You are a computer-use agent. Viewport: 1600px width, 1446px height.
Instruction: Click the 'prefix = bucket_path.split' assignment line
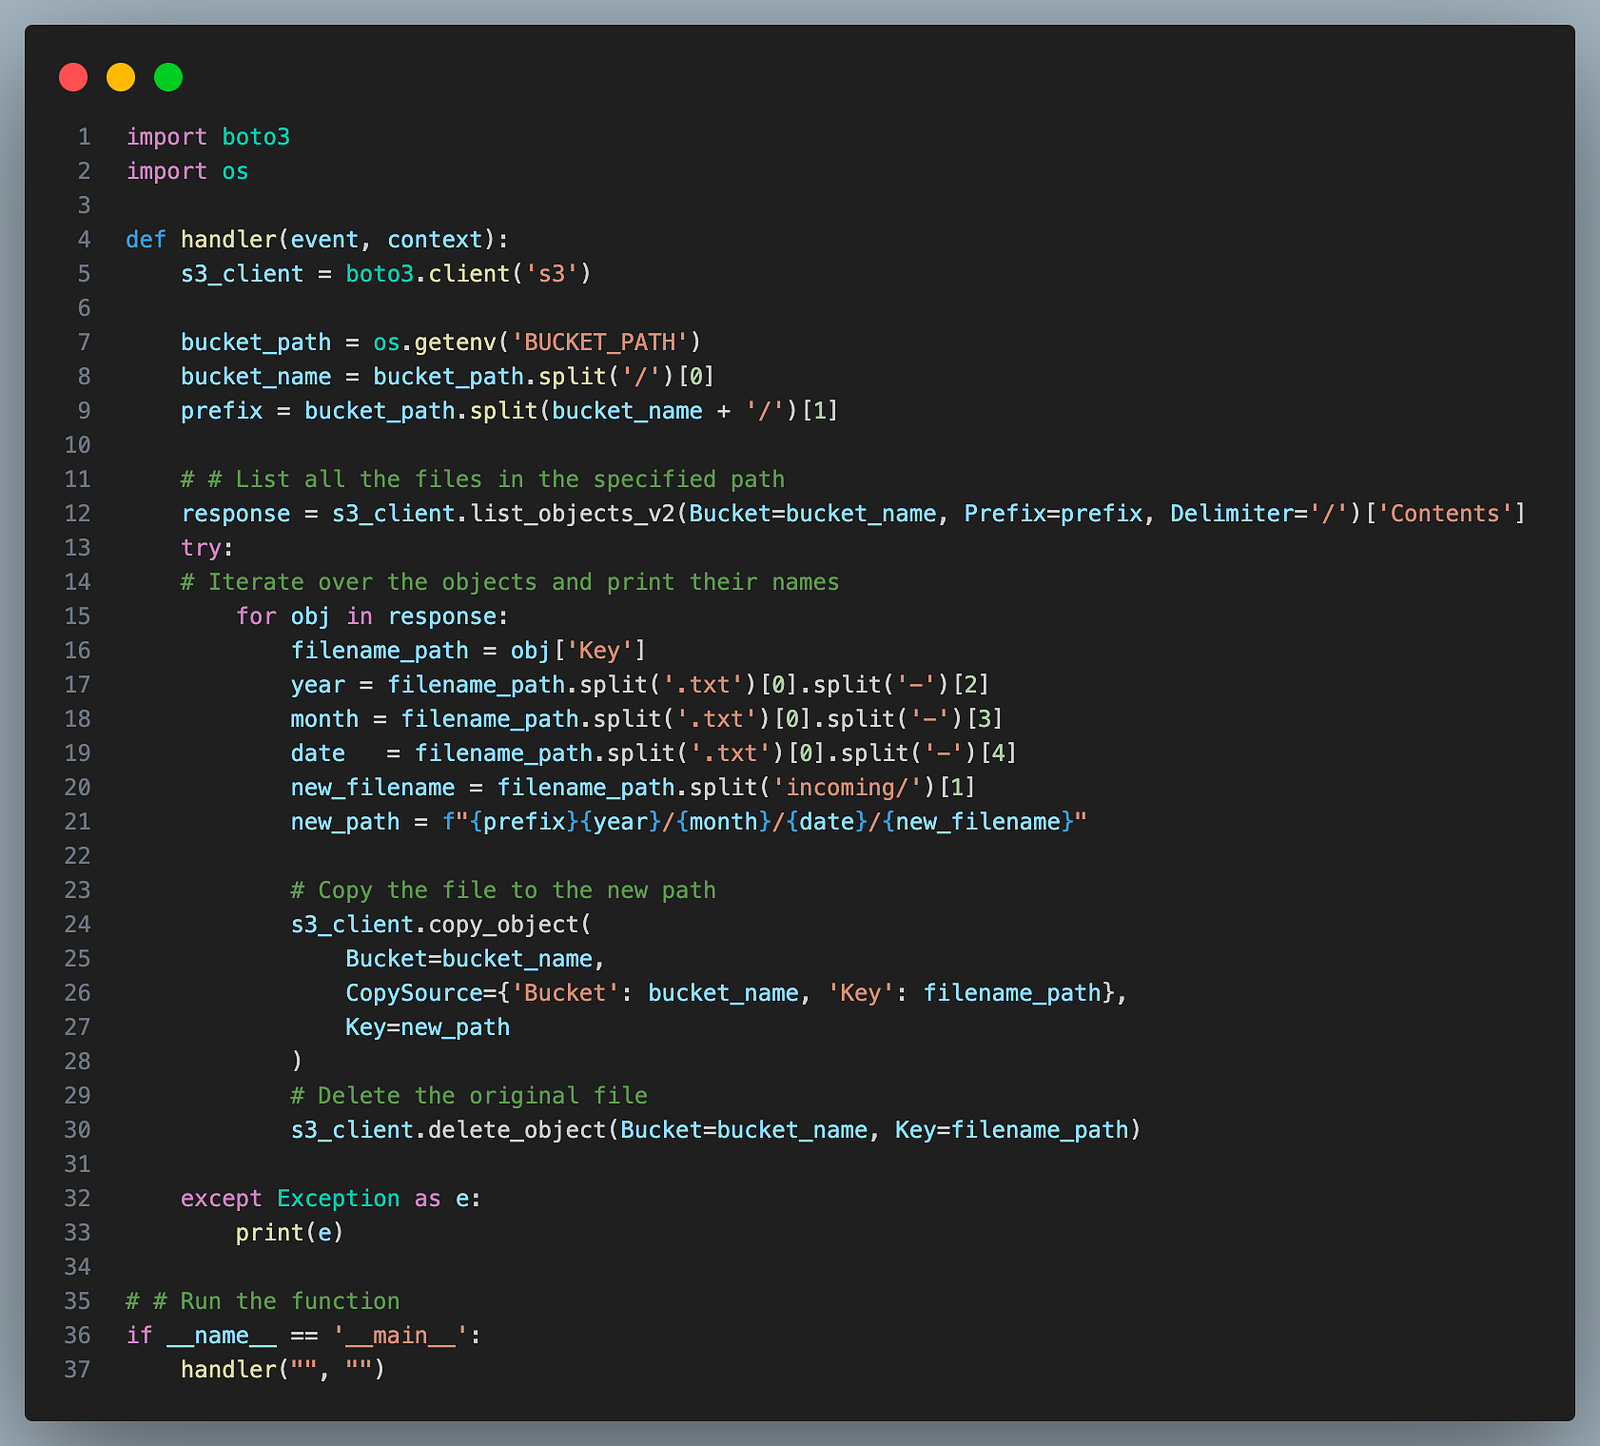click(510, 411)
